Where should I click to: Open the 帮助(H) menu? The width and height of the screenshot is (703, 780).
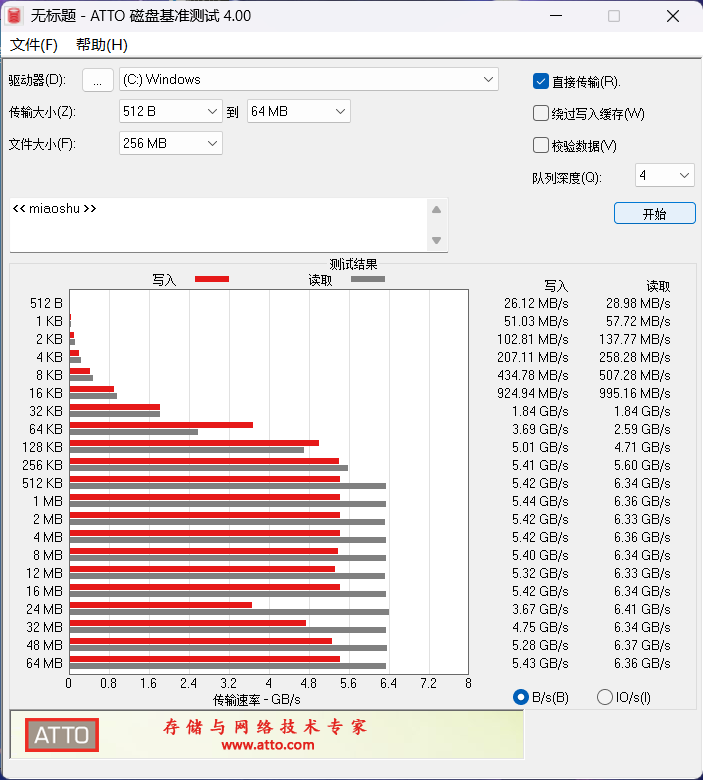101,45
